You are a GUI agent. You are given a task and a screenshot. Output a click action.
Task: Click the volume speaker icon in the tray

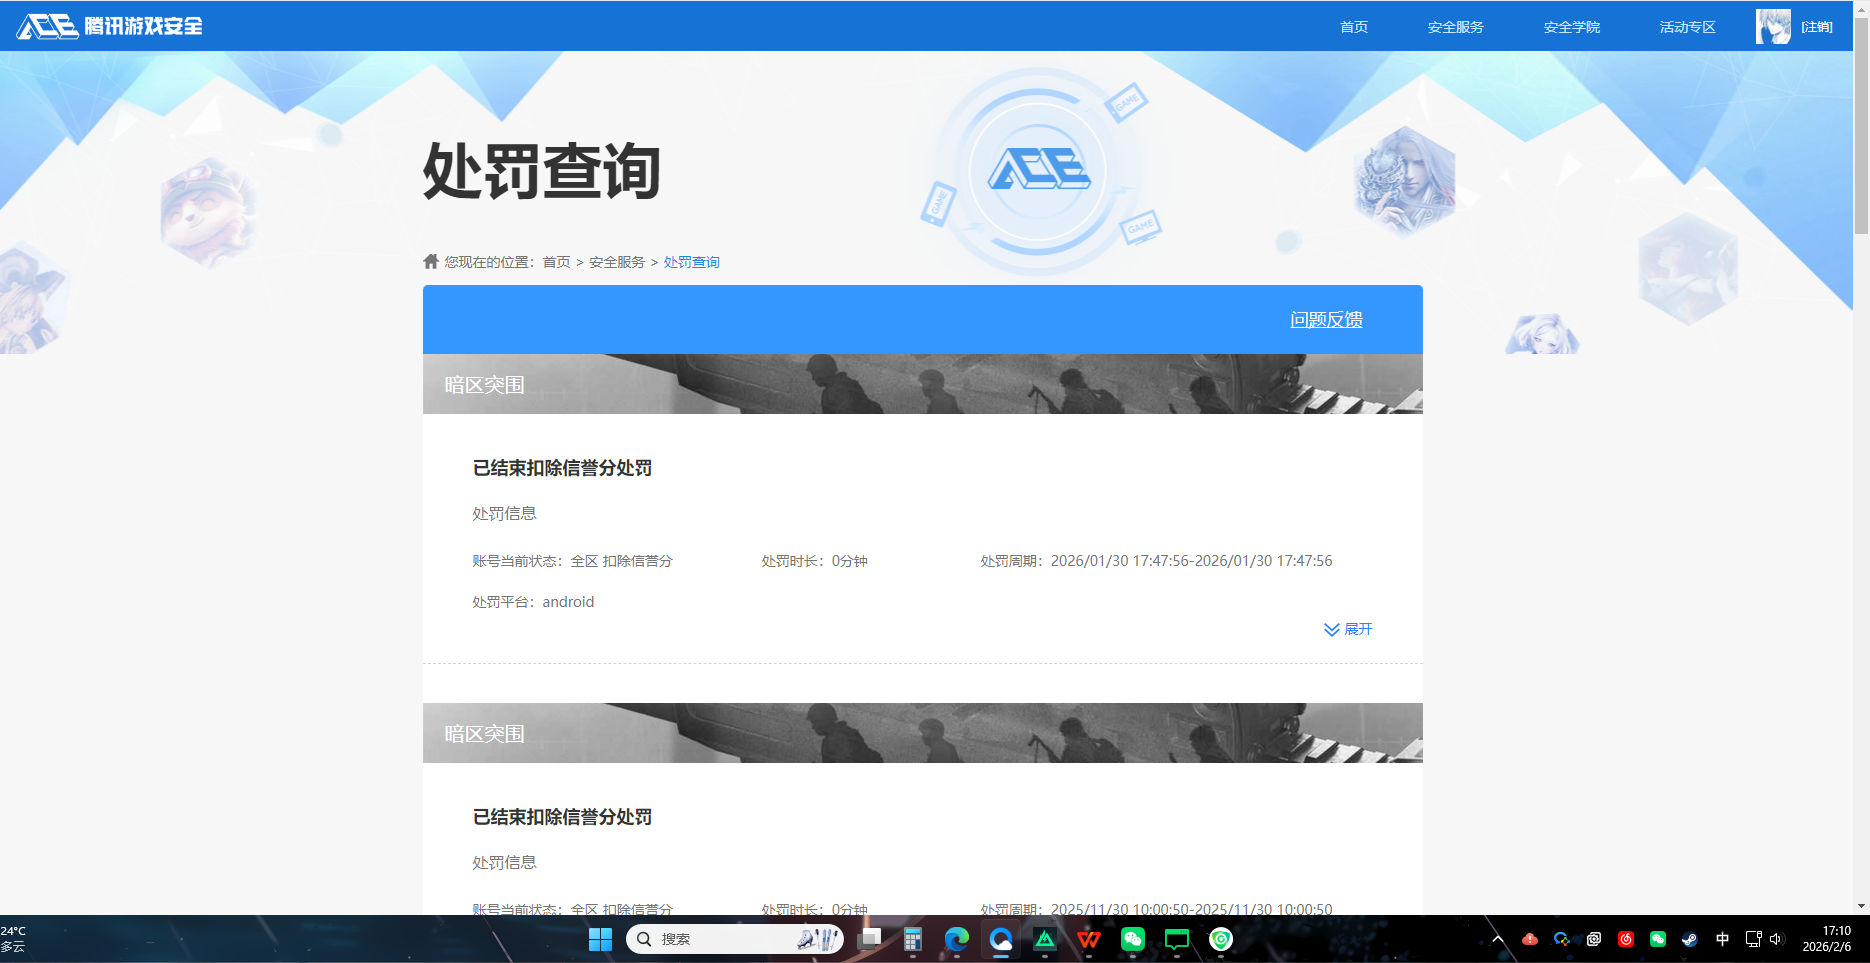pyautogui.click(x=1776, y=939)
